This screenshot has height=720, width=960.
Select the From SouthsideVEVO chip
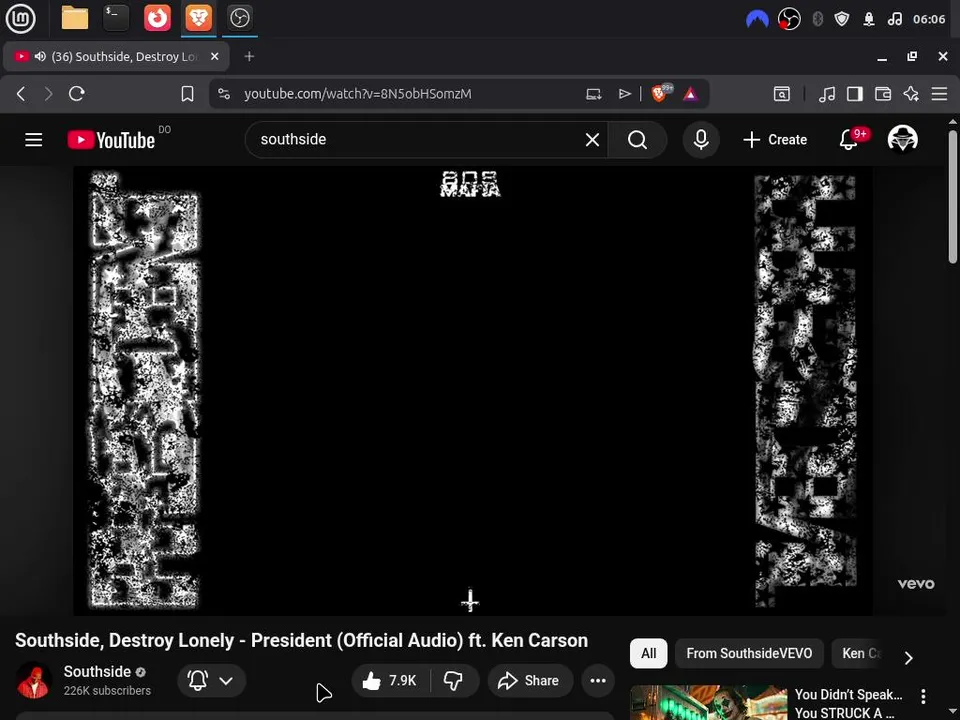pos(749,653)
